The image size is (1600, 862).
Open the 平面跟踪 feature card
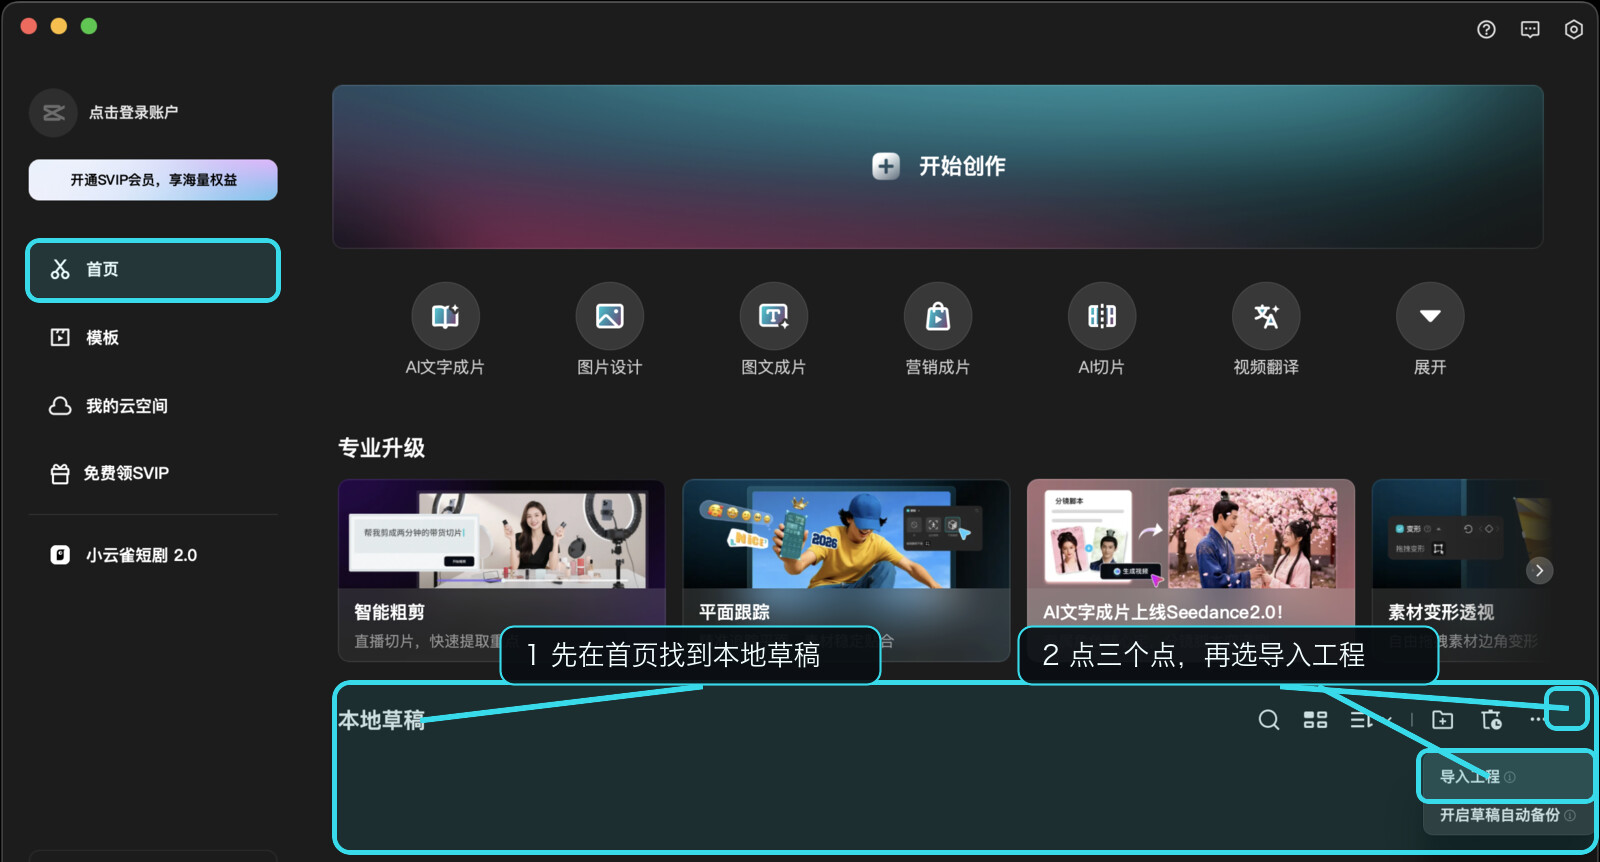846,570
